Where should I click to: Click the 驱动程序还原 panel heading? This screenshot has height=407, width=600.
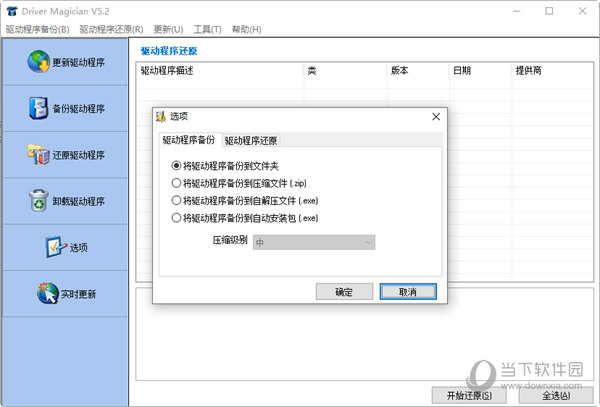(169, 51)
